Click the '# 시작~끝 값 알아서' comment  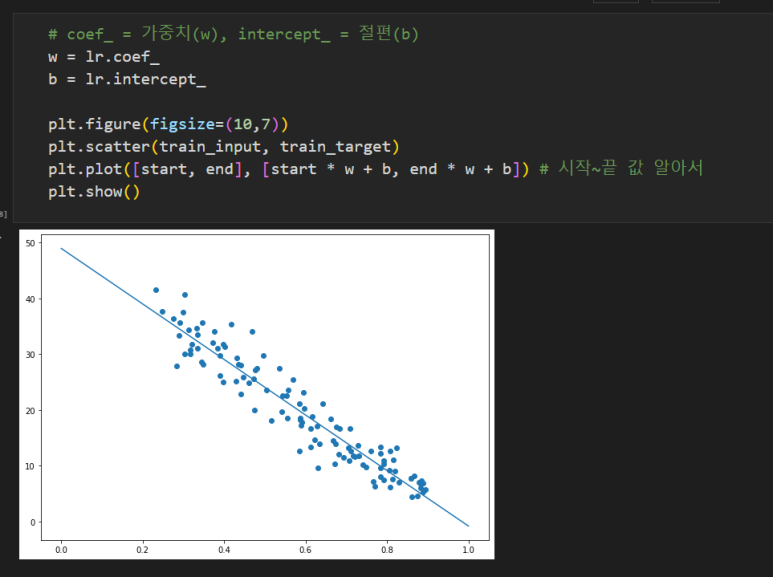621,168
